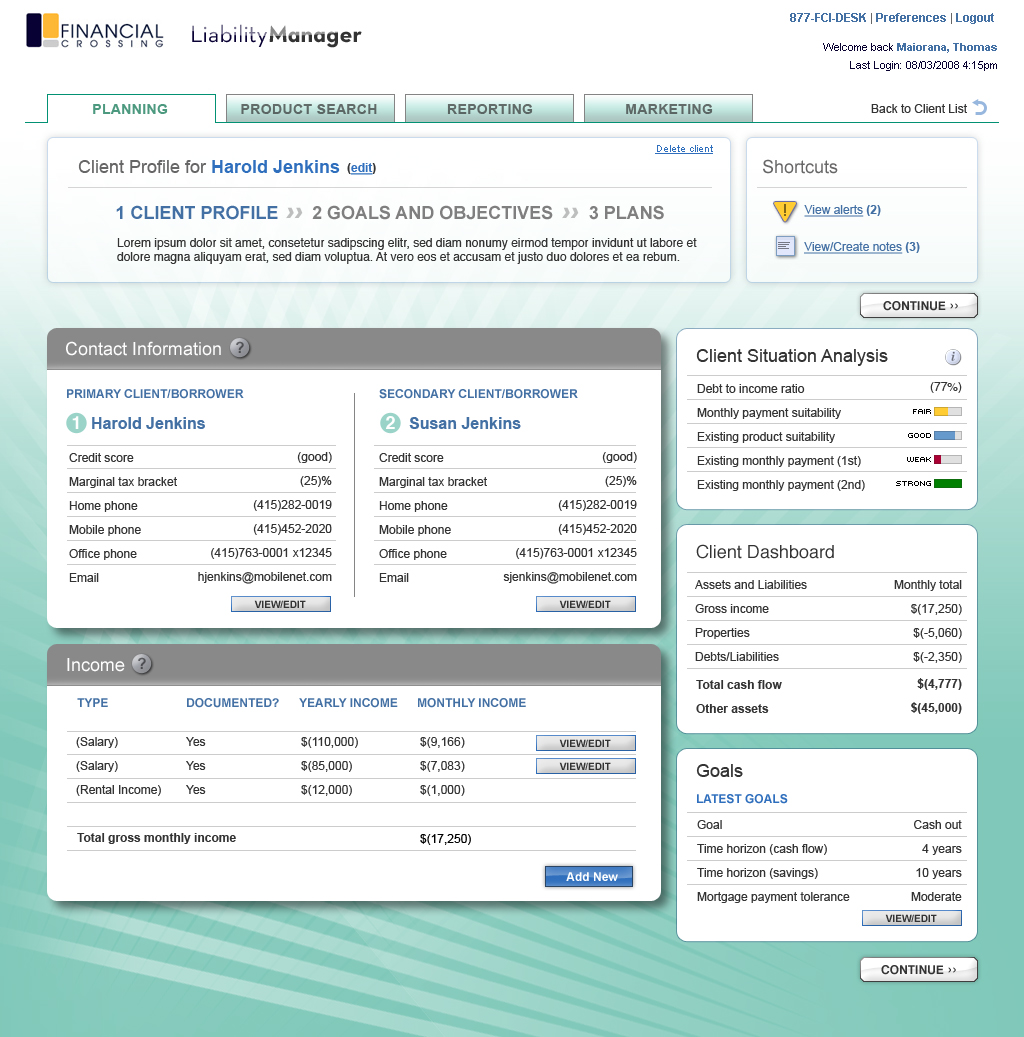The width and height of the screenshot is (1024, 1037).
Task: Click the Contact Information help question-mark icon
Action: [x=240, y=348]
